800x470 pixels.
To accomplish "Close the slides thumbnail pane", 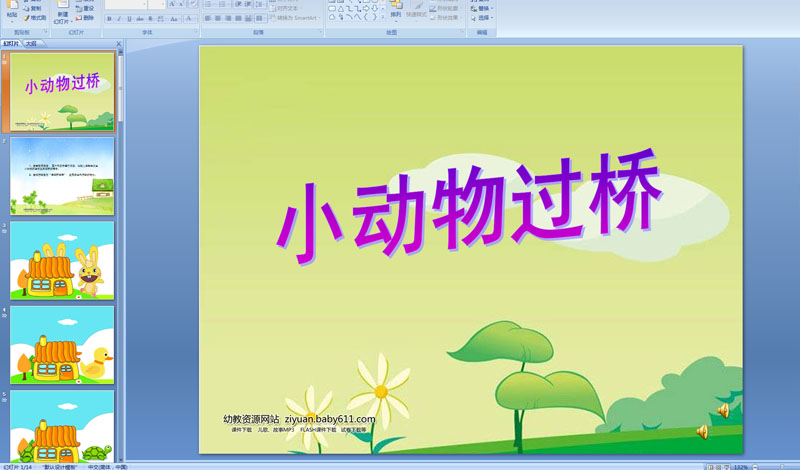I will 119,44.
